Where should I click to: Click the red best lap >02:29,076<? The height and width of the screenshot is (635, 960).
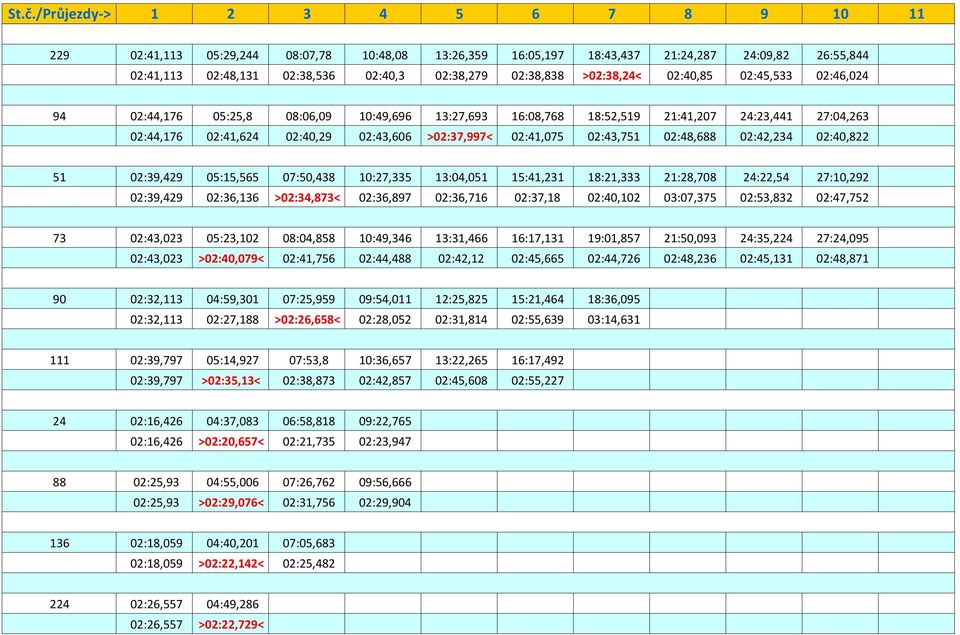[231, 502]
